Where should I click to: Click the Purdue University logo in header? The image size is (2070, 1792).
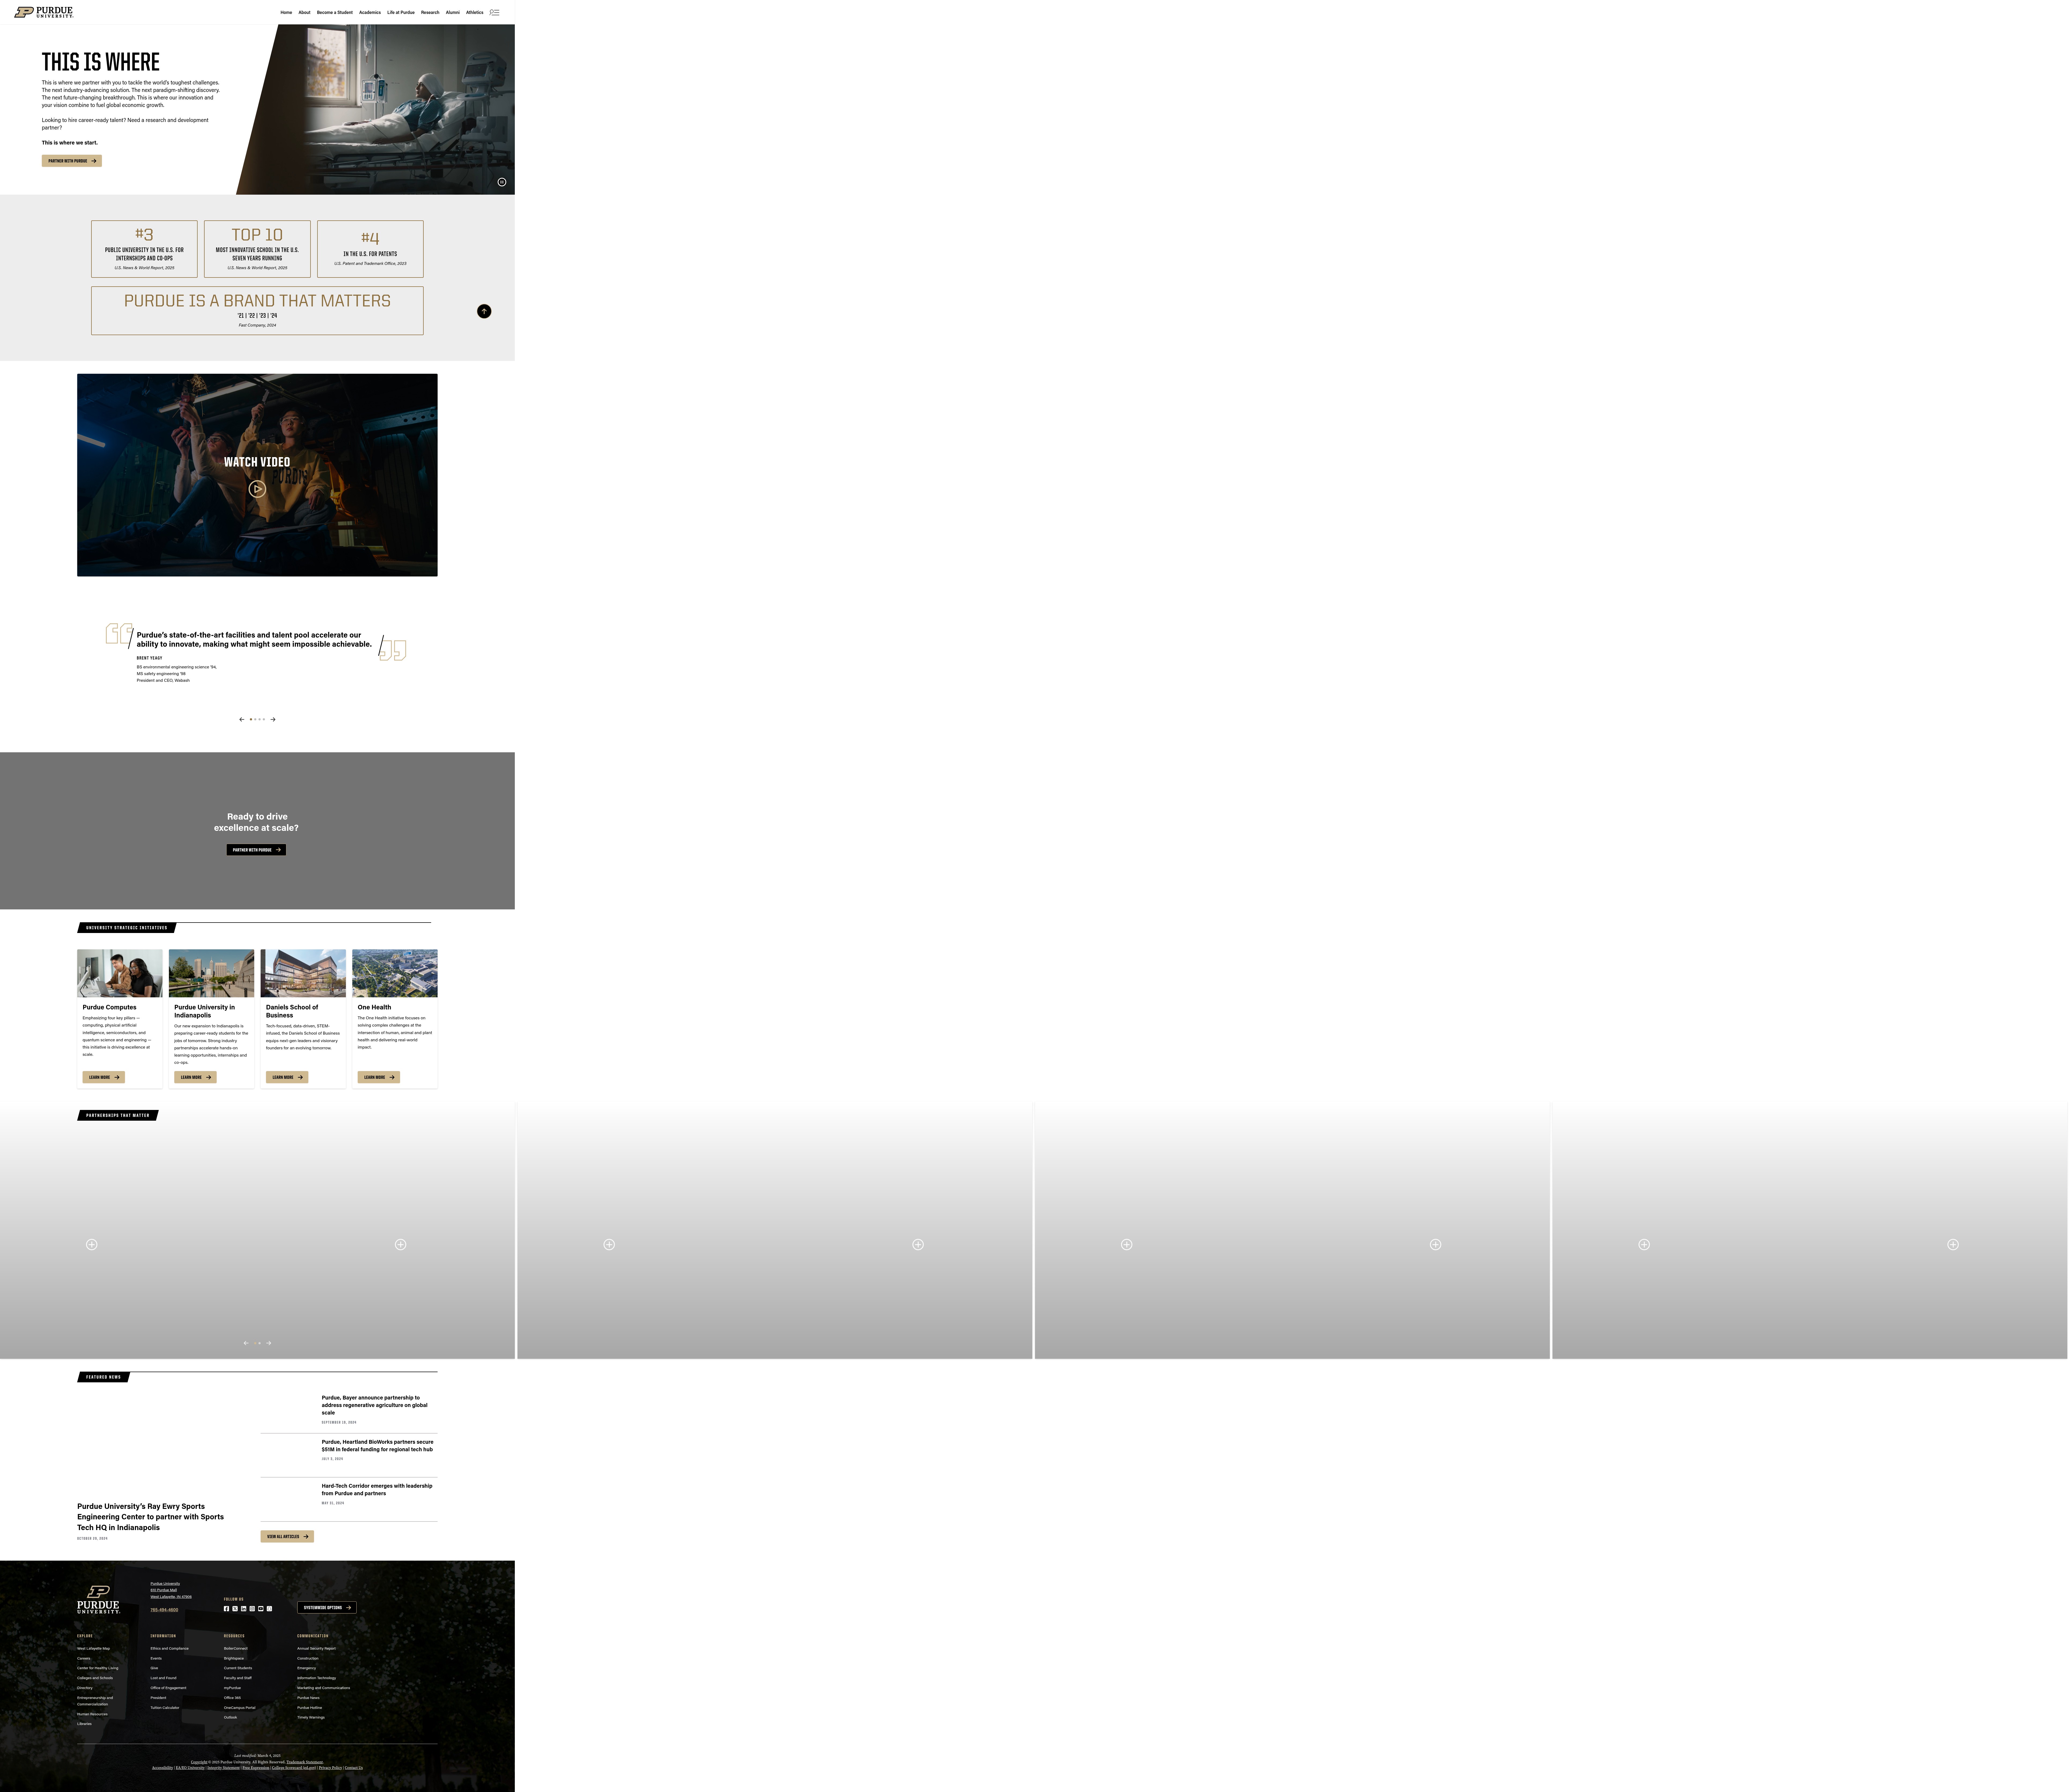point(44,12)
